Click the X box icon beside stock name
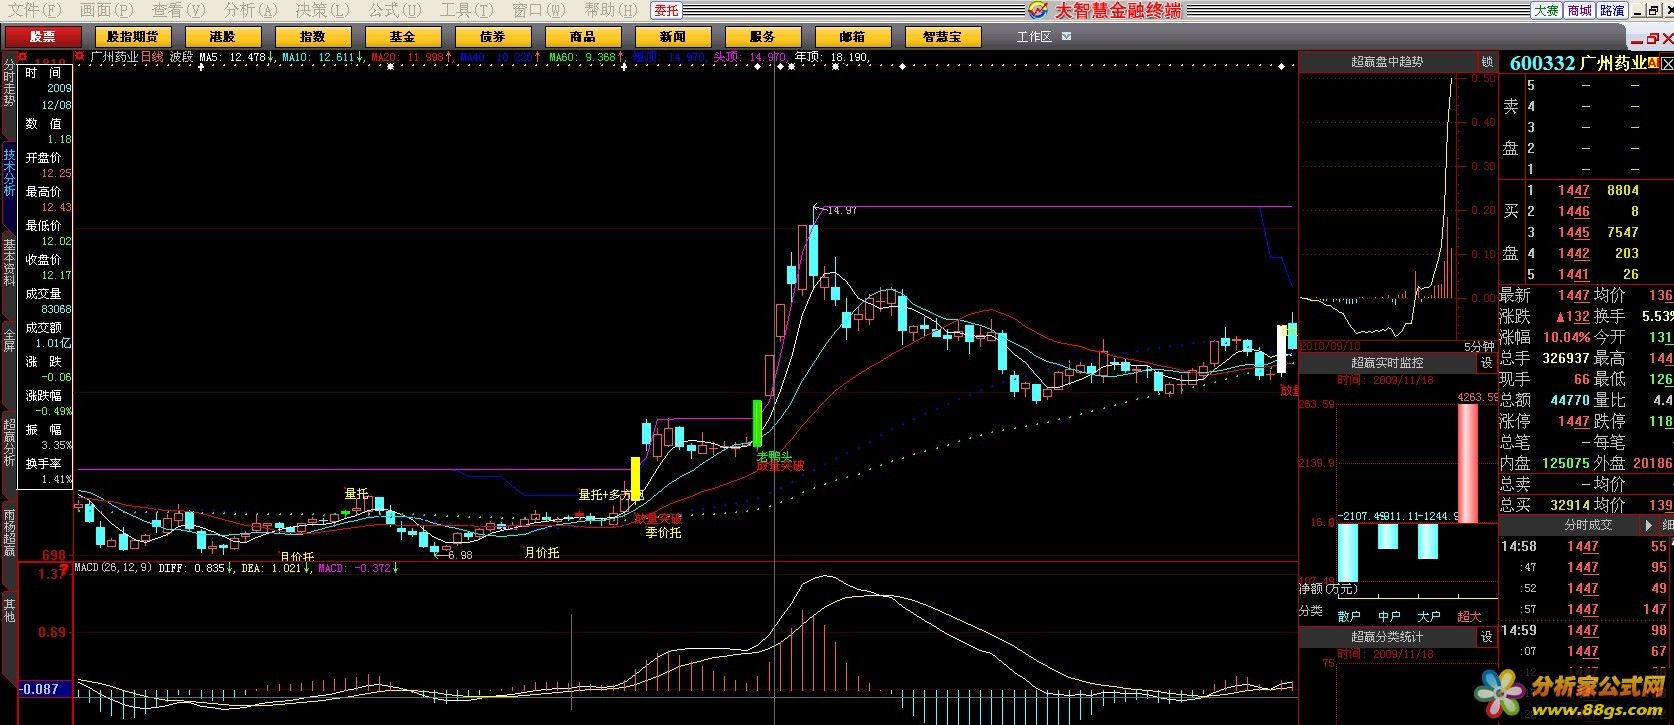This screenshot has height=725, width=1674. [x=1668, y=63]
